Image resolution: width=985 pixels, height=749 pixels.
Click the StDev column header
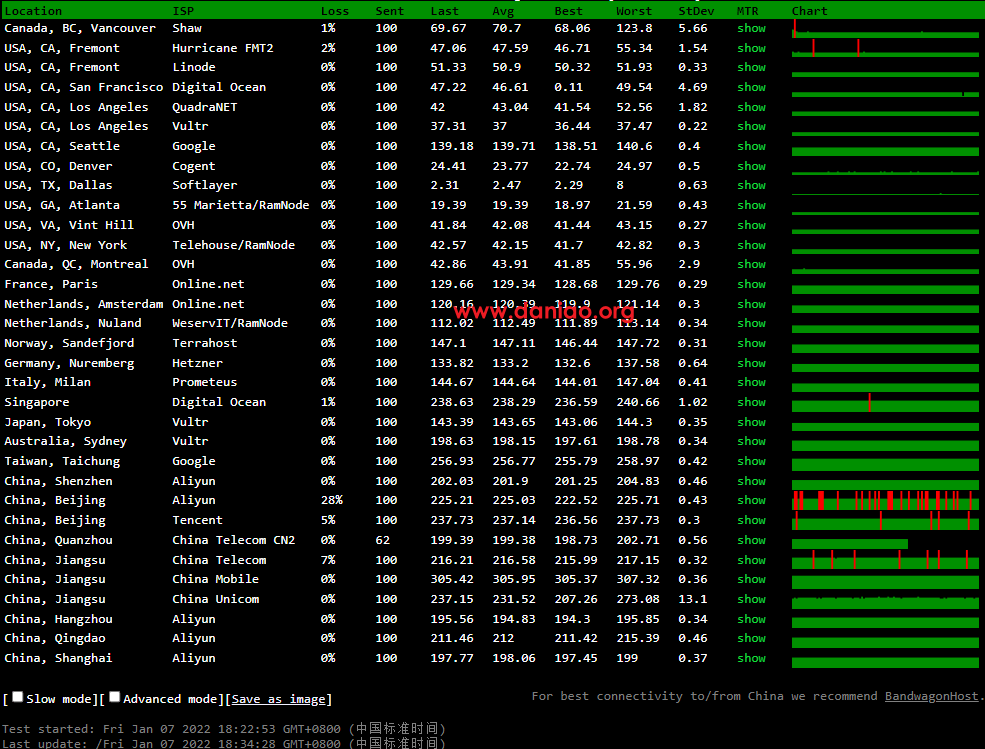[x=696, y=11]
